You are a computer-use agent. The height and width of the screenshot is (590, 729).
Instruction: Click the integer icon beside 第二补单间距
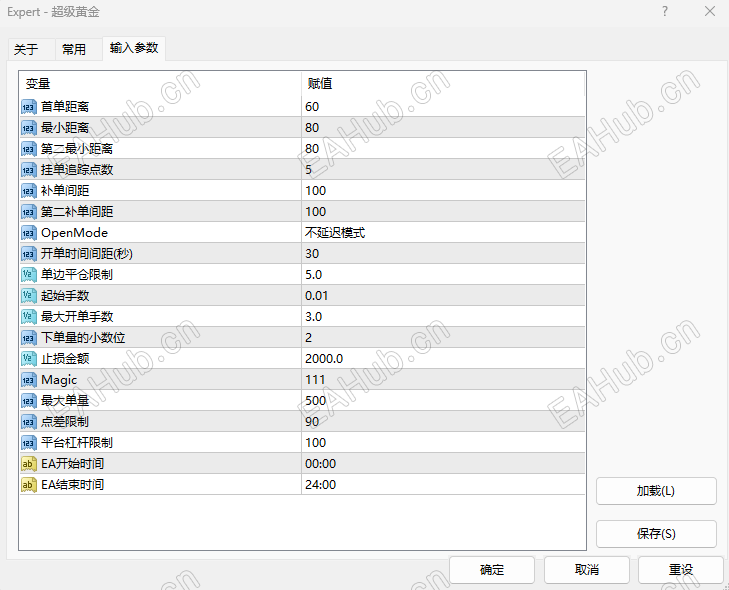click(x=28, y=212)
